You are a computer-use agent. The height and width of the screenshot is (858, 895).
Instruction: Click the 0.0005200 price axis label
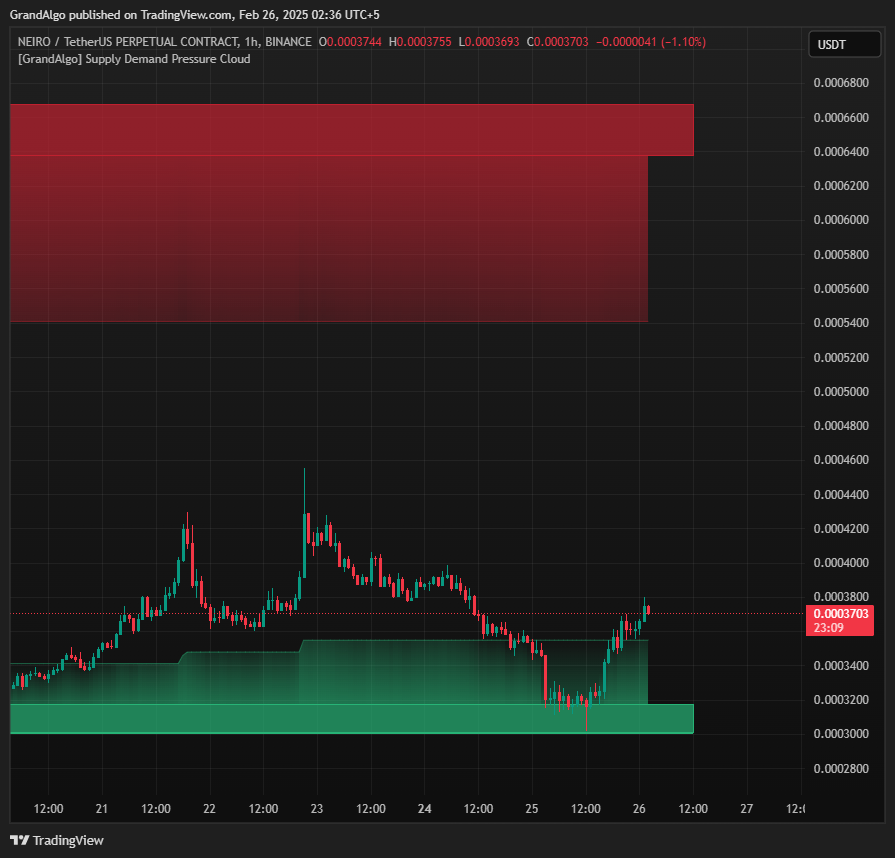[x=841, y=357]
